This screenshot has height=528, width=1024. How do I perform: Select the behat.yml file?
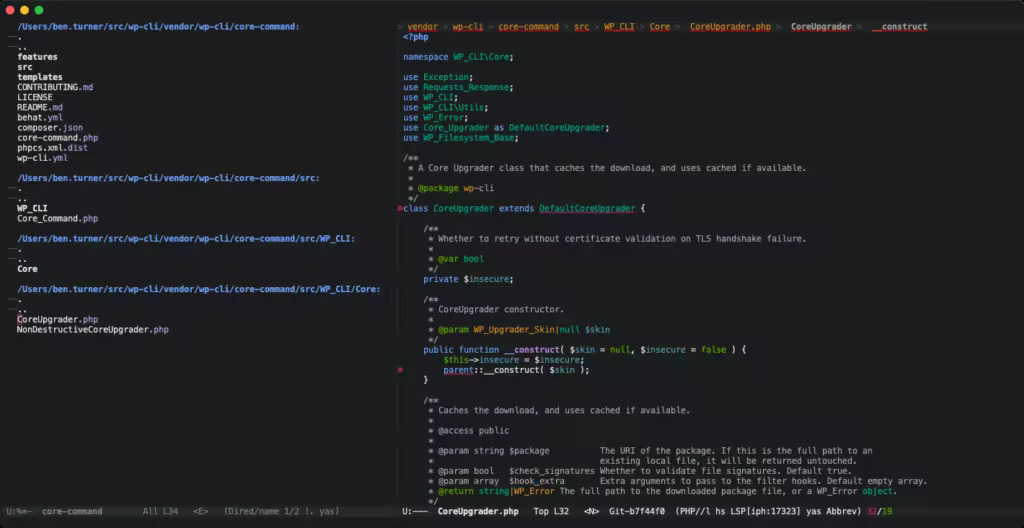40,118
